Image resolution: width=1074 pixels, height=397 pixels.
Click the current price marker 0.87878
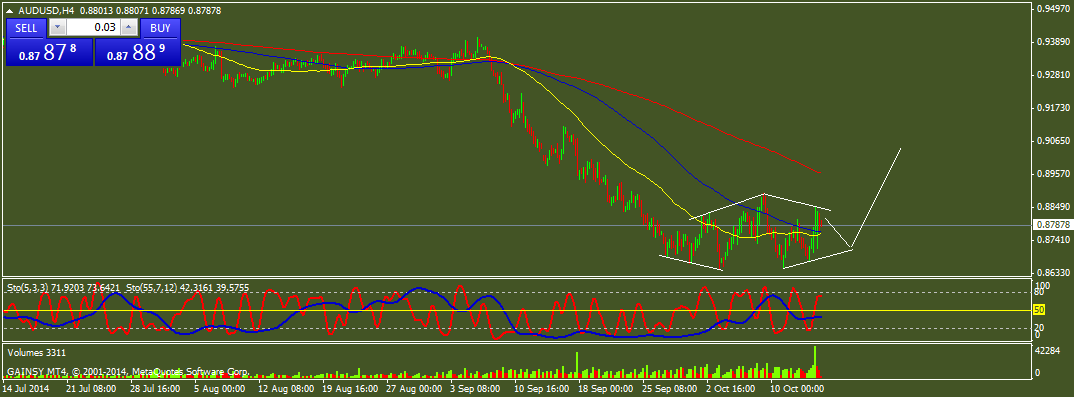(1053, 225)
